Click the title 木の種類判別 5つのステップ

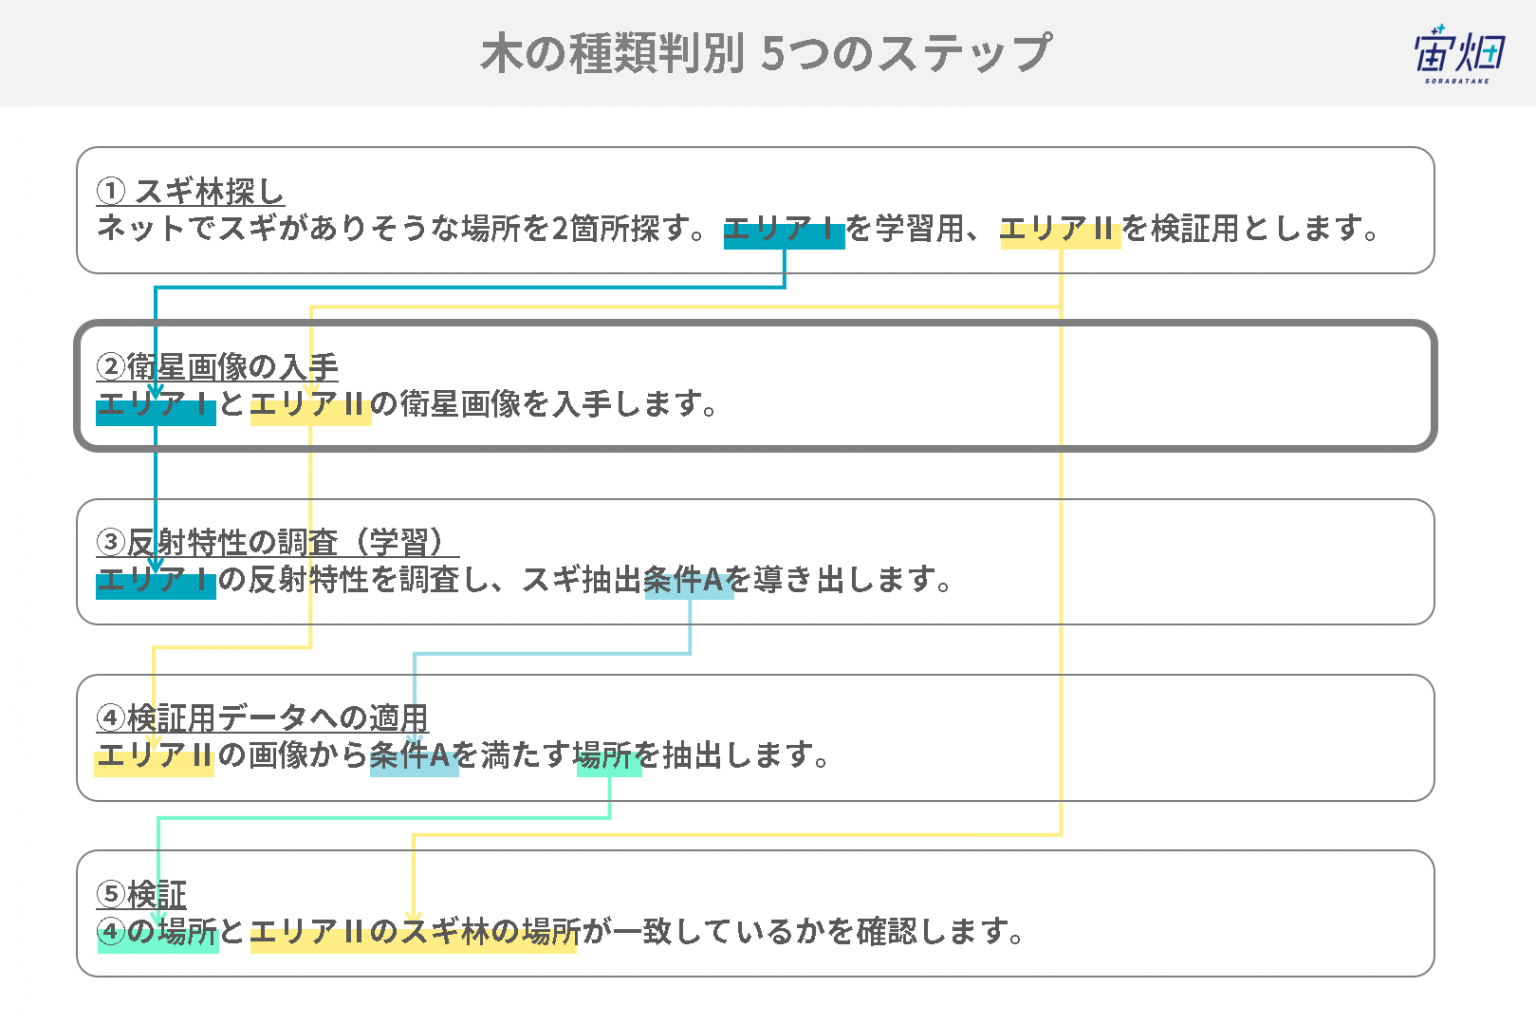pyautogui.click(x=766, y=53)
